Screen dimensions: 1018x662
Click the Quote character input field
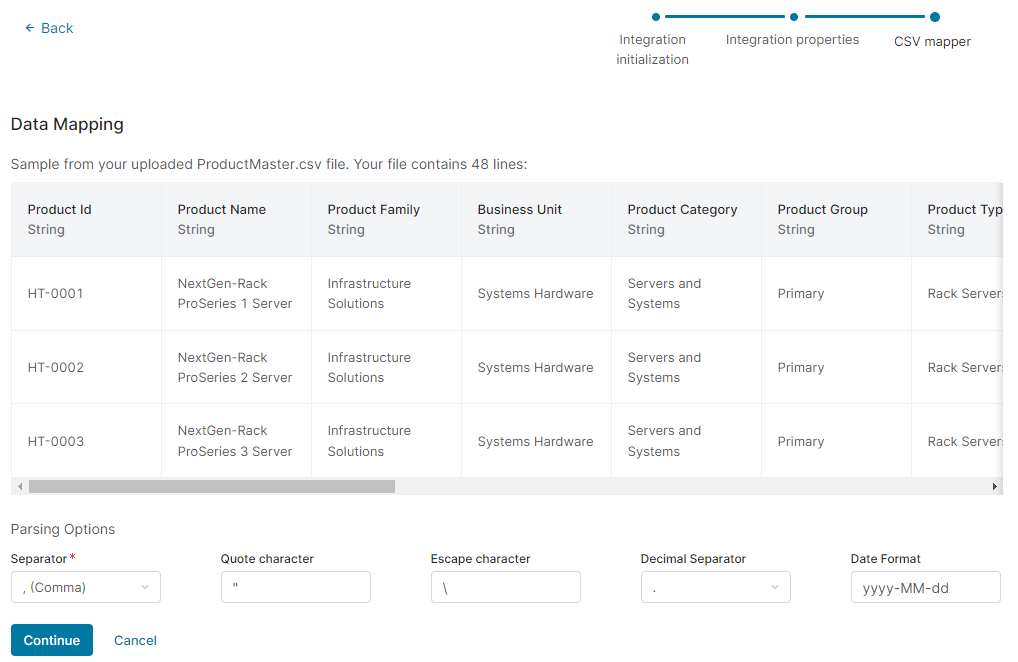pos(296,588)
